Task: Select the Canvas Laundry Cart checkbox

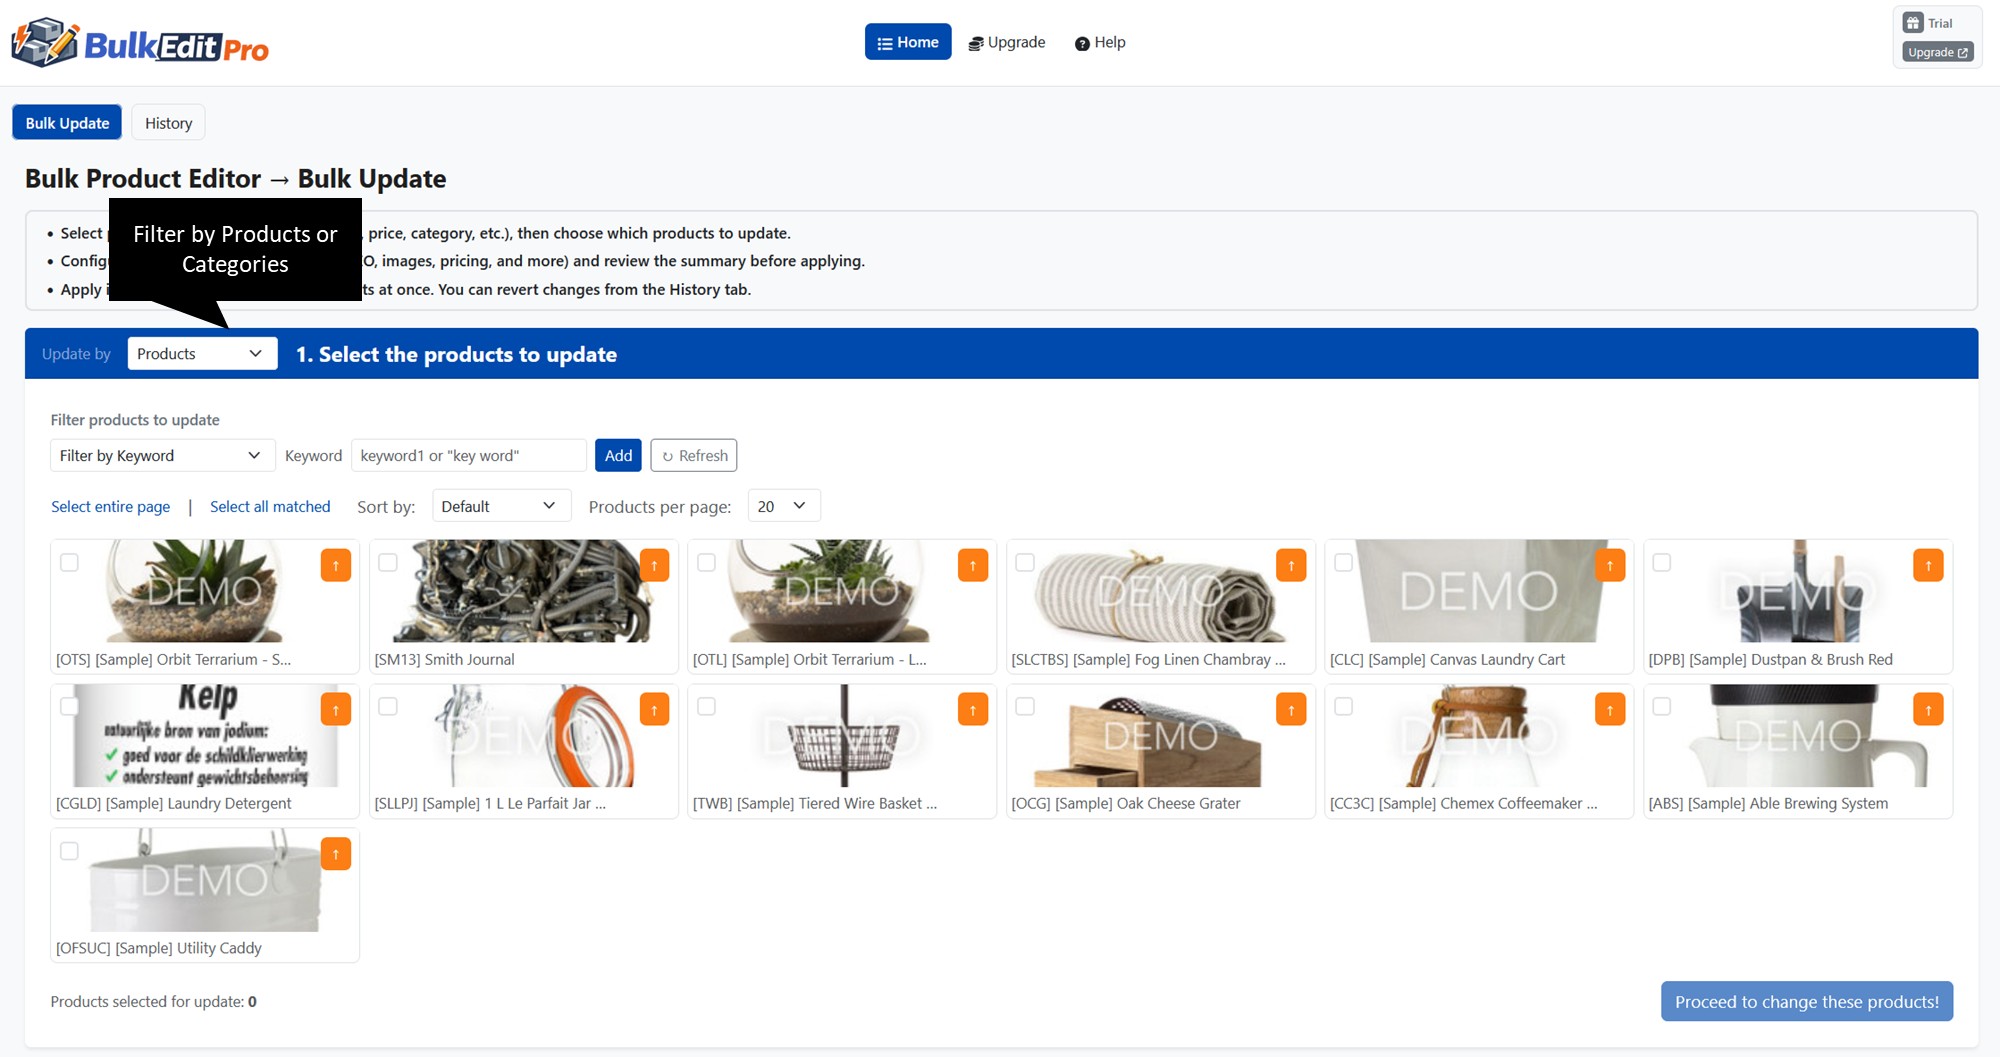Action: click(1344, 562)
